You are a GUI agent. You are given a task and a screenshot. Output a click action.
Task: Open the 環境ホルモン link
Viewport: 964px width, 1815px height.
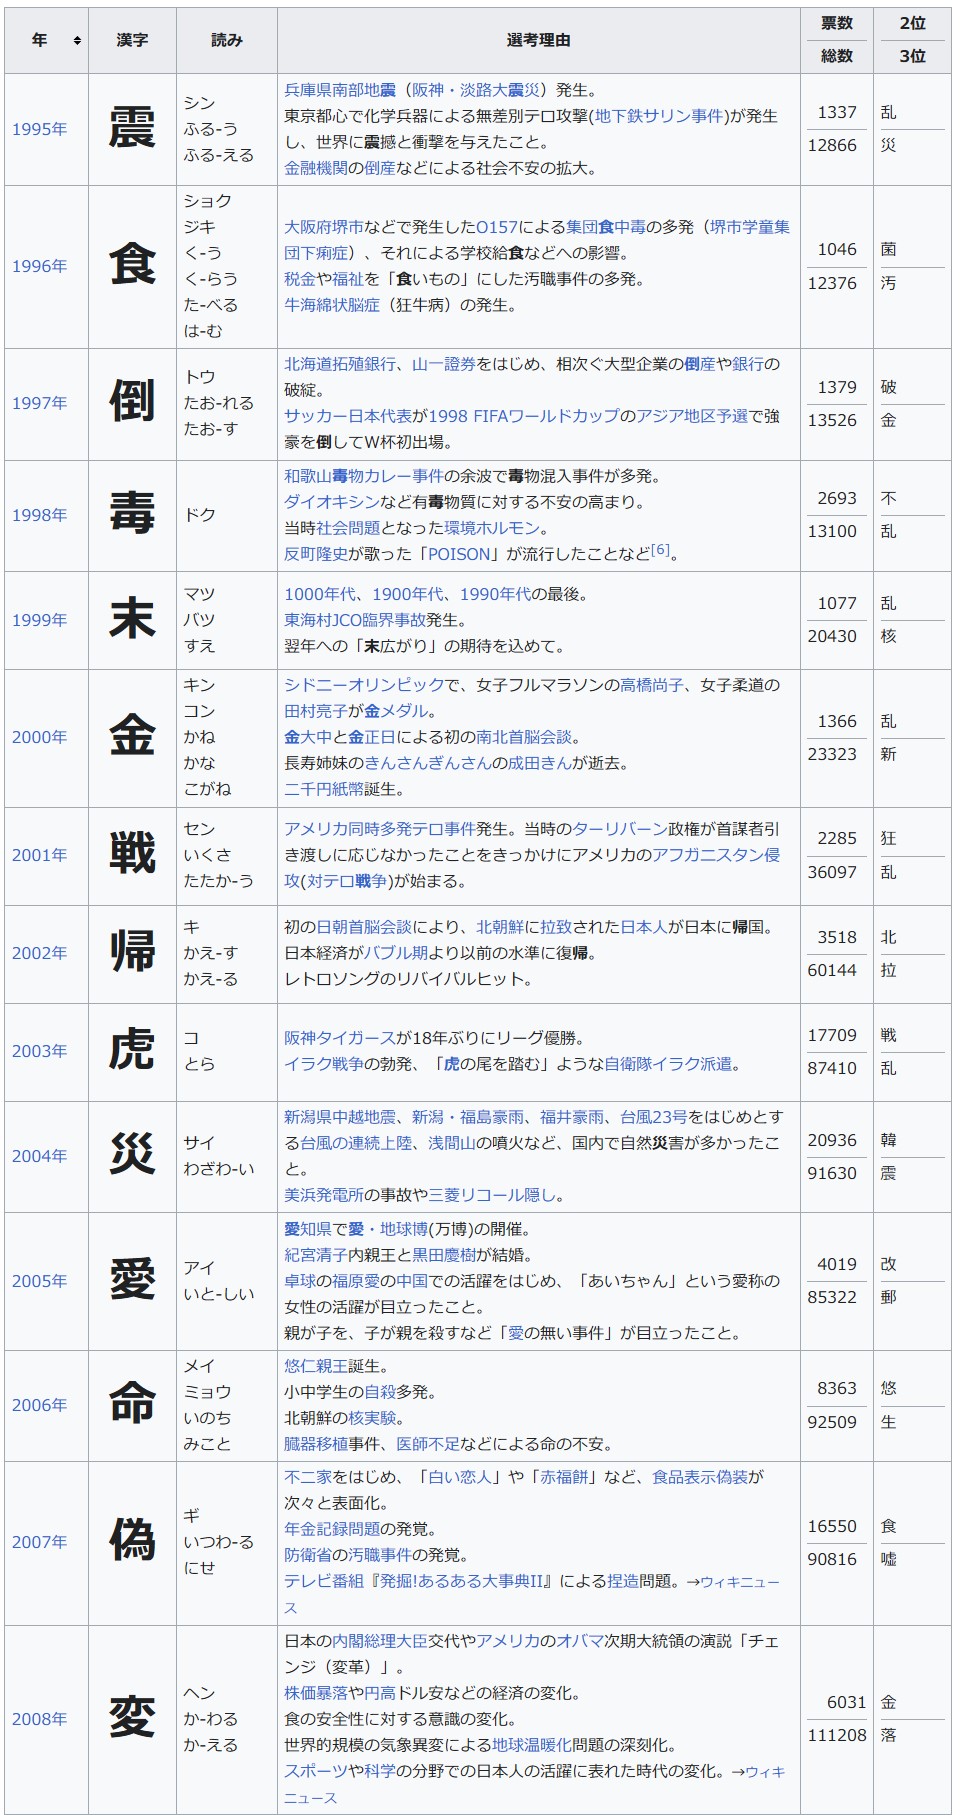(492, 528)
